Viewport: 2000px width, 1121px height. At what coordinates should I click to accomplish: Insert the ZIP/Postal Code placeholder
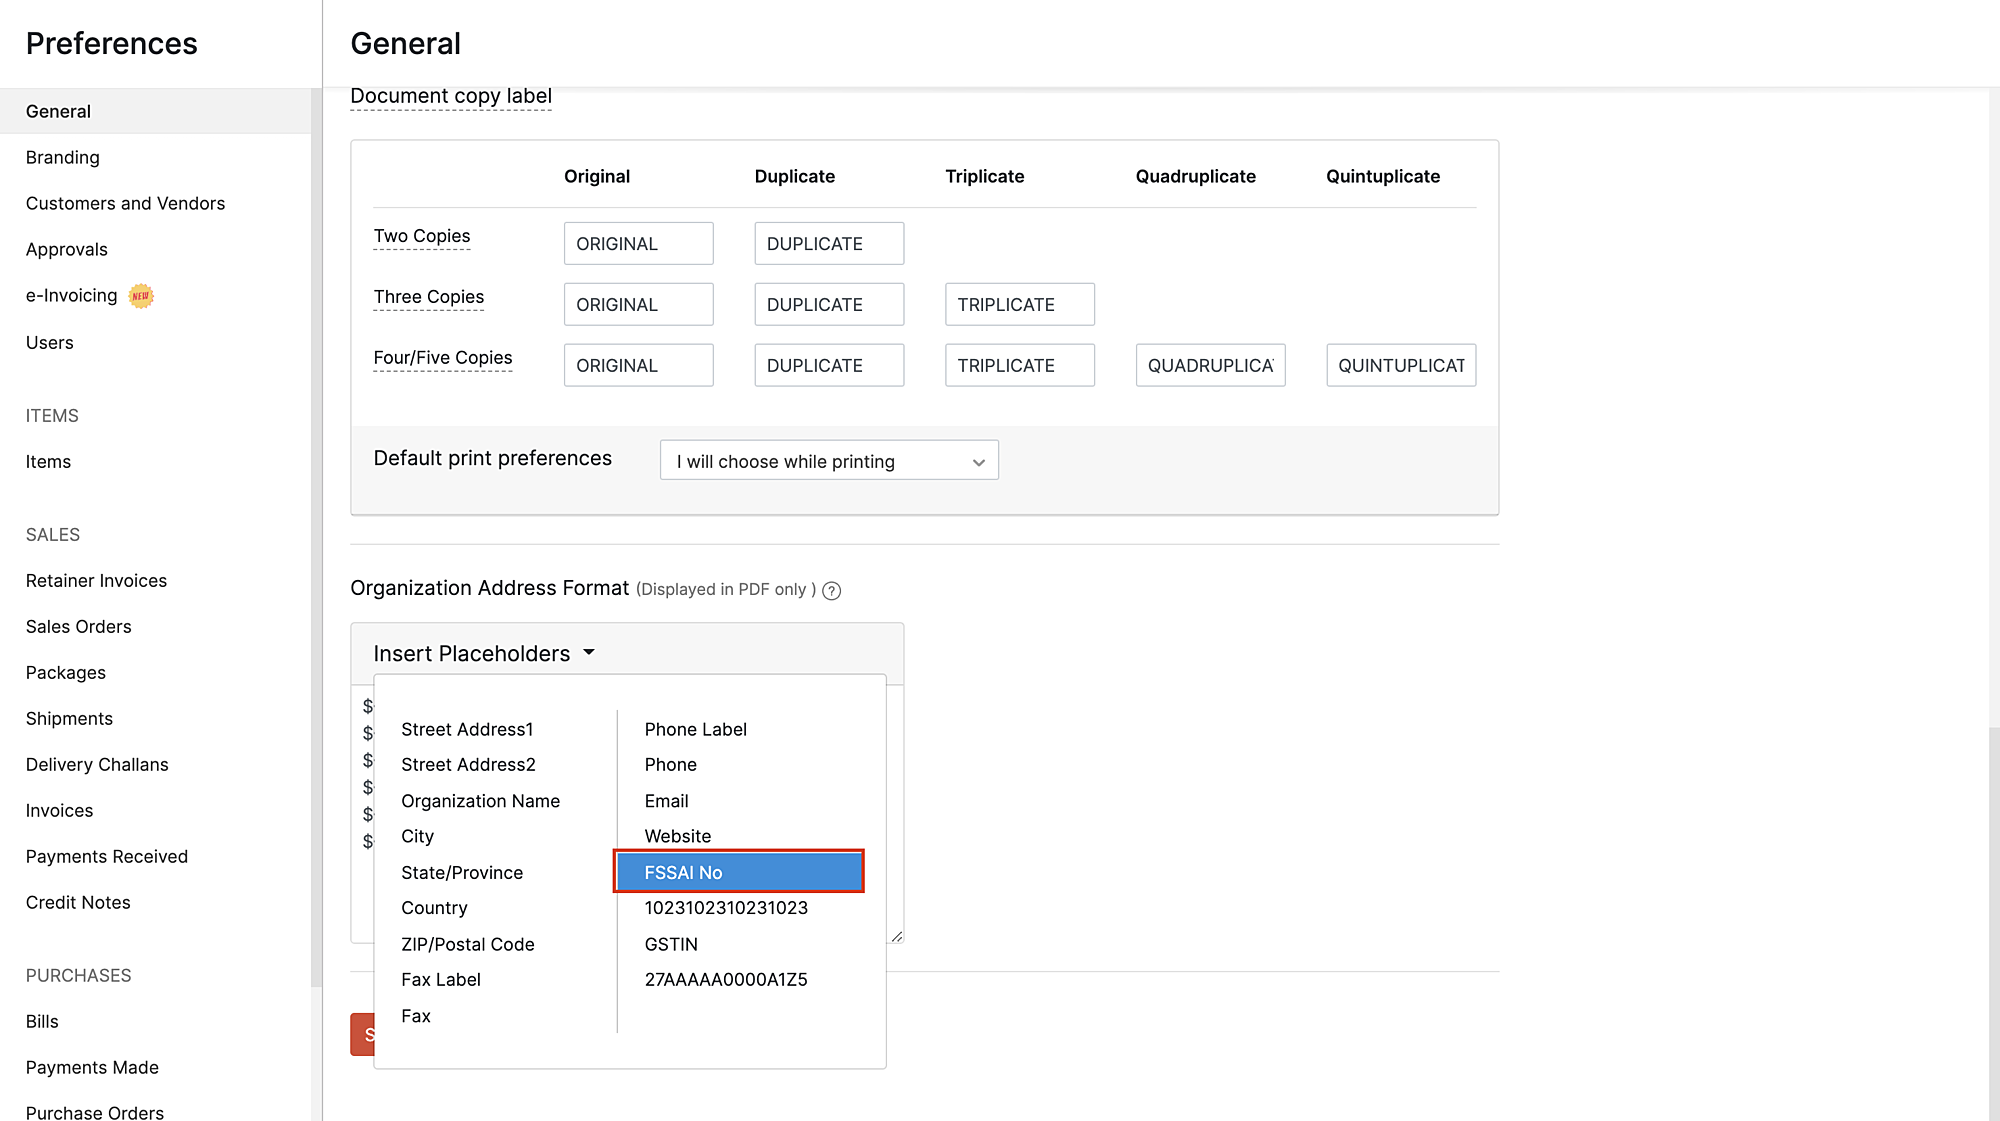[466, 943]
